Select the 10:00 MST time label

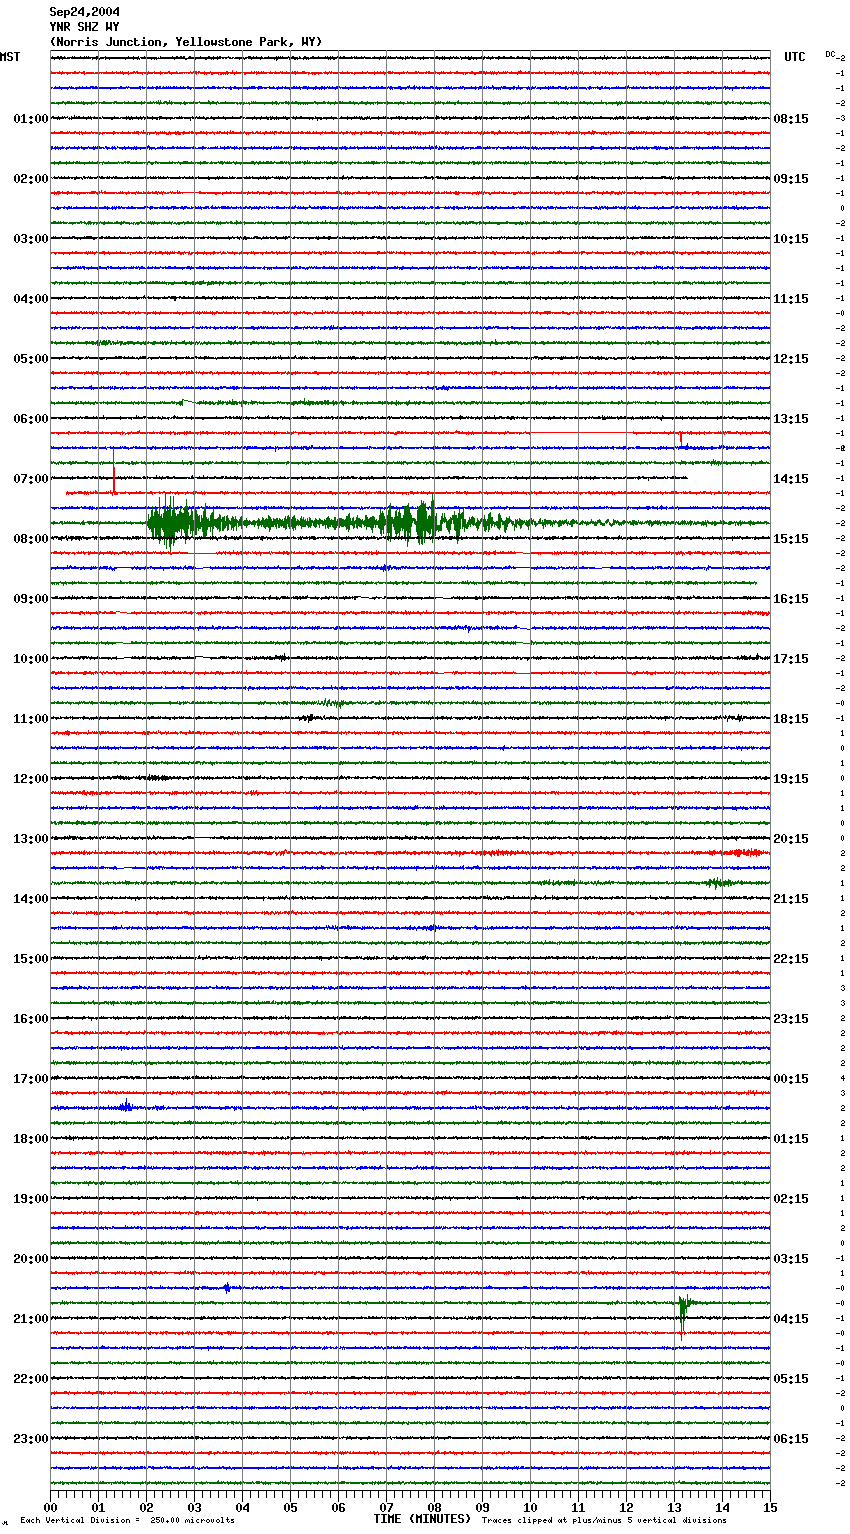31,659
